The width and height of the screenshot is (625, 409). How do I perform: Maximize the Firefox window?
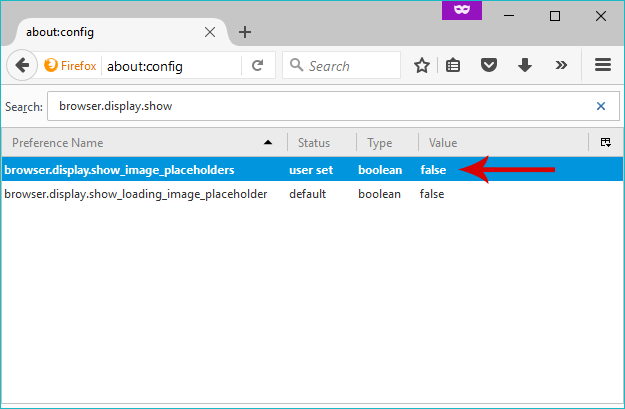(554, 16)
